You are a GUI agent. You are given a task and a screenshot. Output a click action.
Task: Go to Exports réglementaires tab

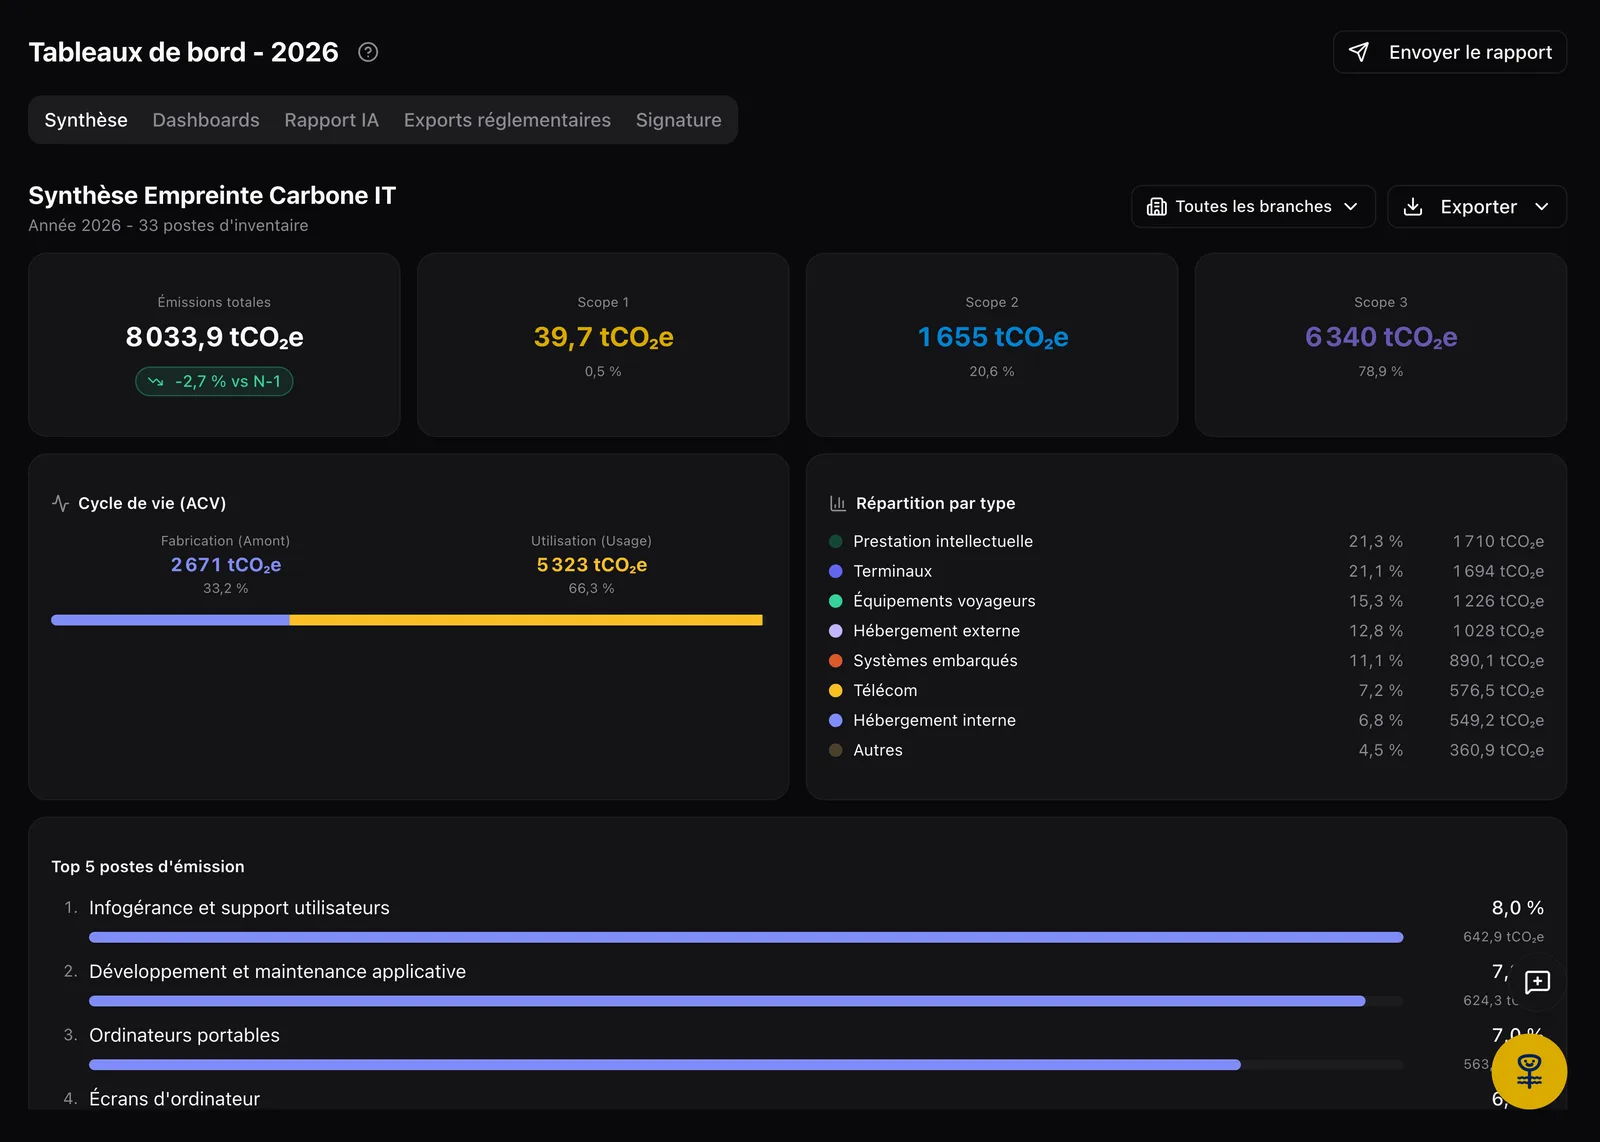[x=507, y=120]
